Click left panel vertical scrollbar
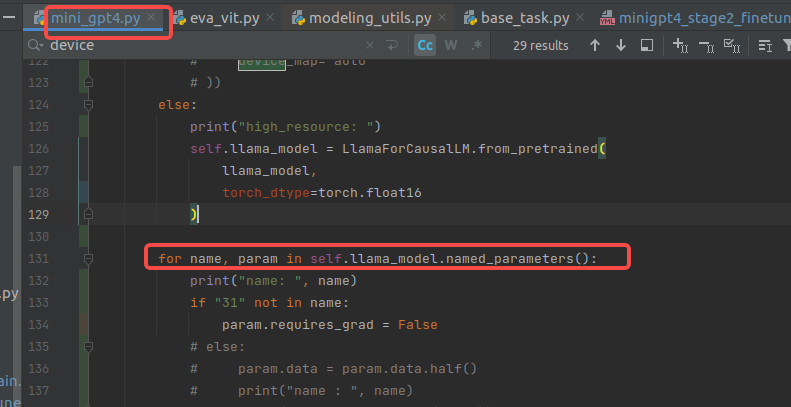 [x=17, y=286]
